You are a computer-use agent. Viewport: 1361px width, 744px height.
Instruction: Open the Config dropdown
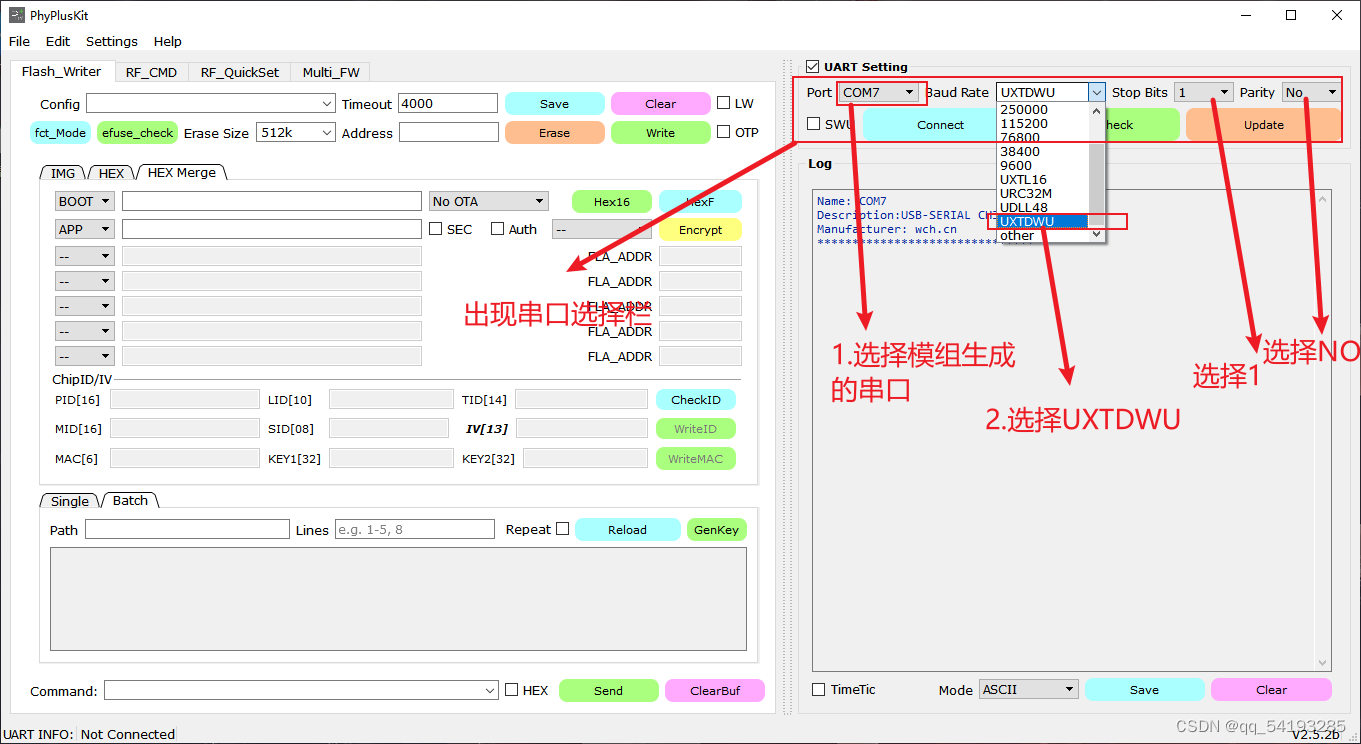coord(211,104)
